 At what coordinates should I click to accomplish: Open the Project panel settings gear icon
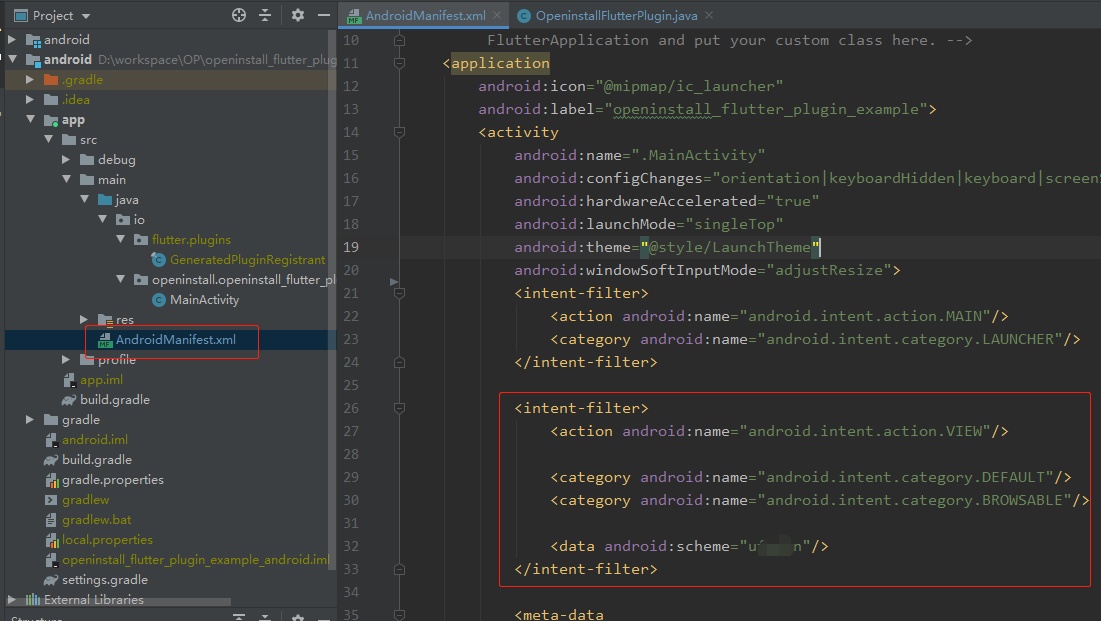click(296, 15)
